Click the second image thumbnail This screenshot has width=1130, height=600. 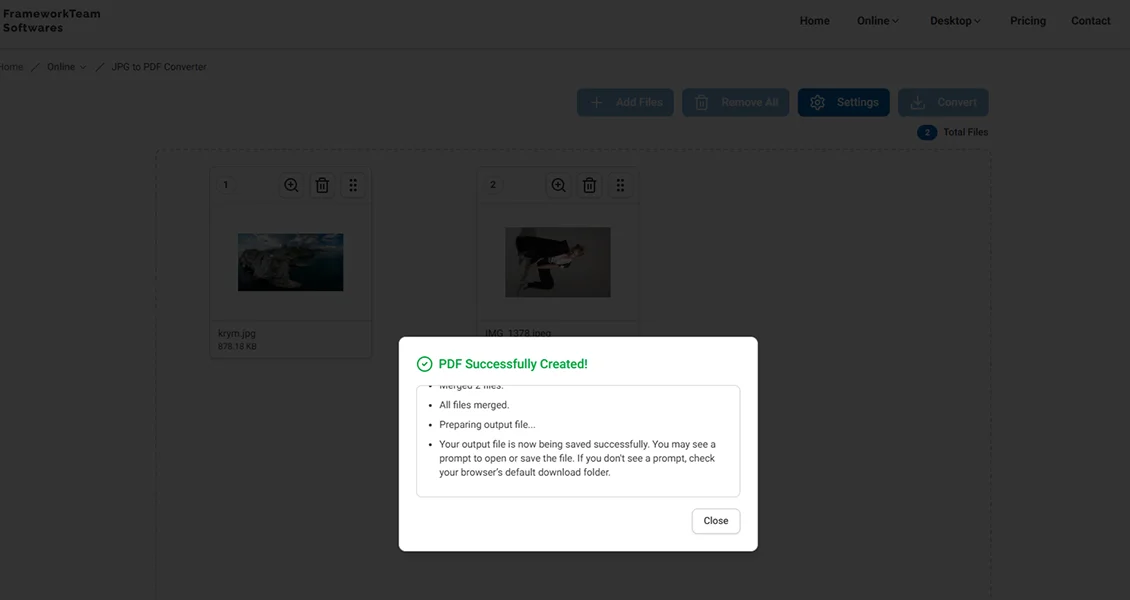(x=558, y=262)
